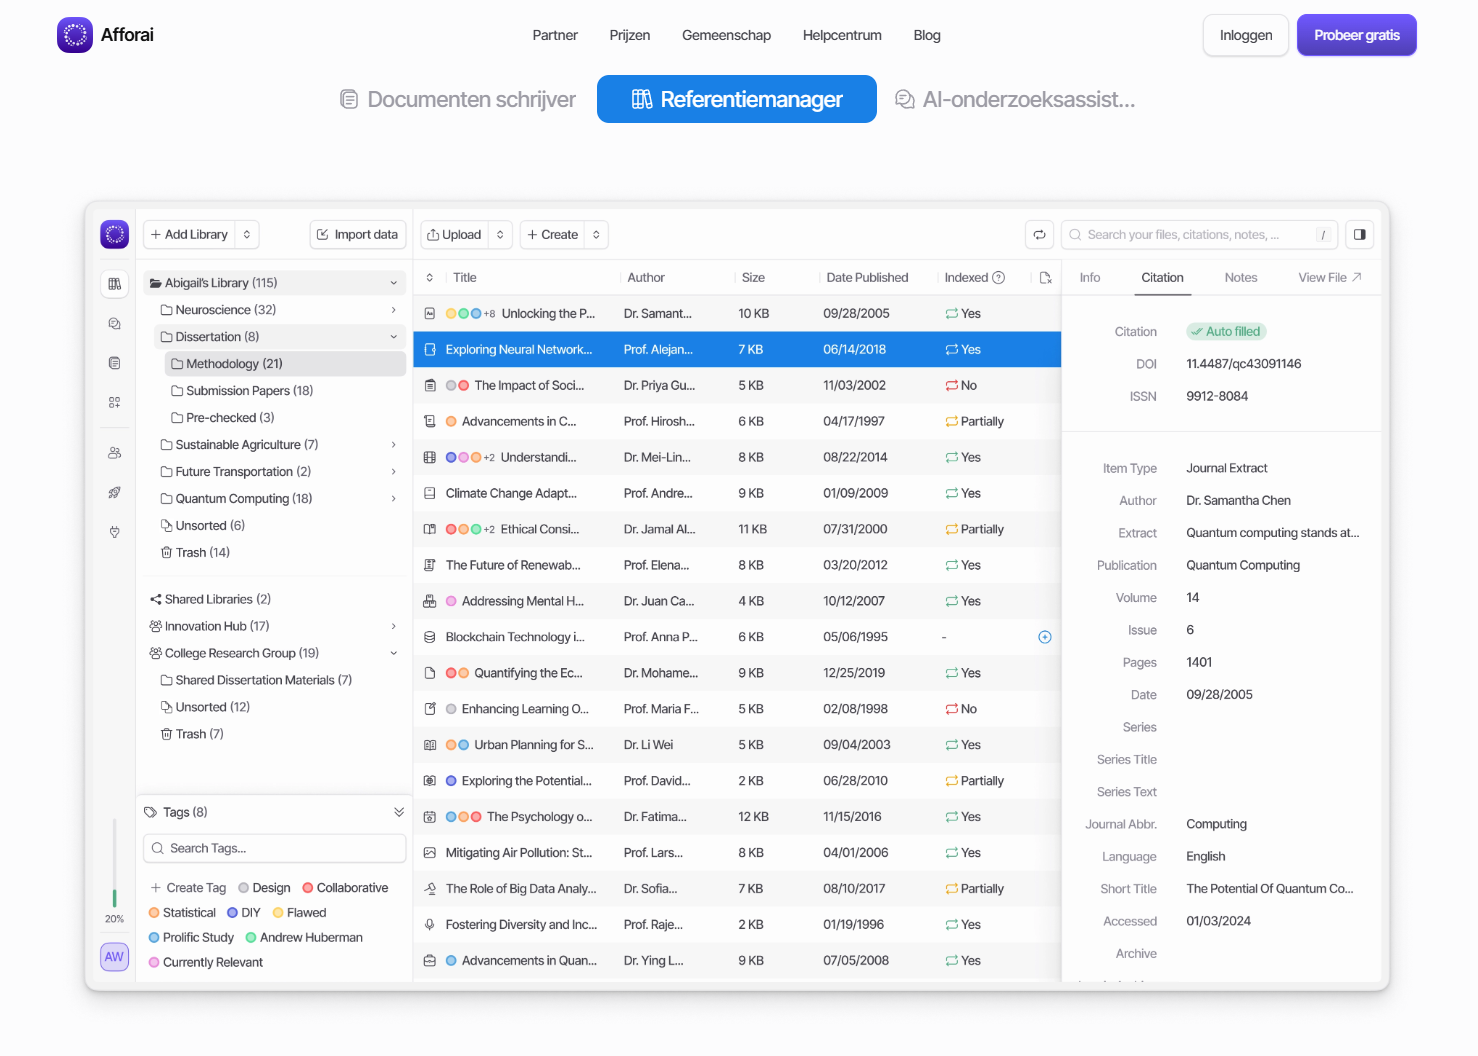Click the Import data button
The height and width of the screenshot is (1056, 1478).
358,235
